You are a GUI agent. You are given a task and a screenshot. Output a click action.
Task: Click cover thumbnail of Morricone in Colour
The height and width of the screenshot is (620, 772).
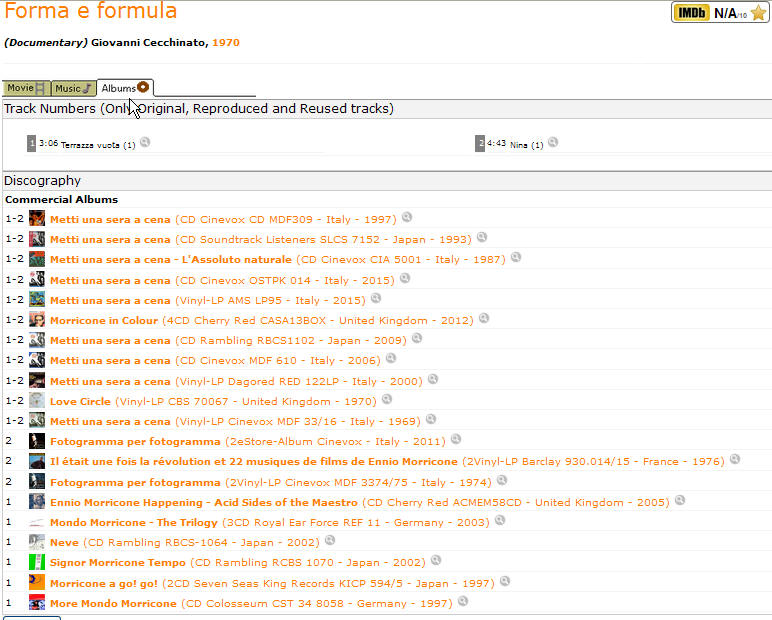[37, 320]
